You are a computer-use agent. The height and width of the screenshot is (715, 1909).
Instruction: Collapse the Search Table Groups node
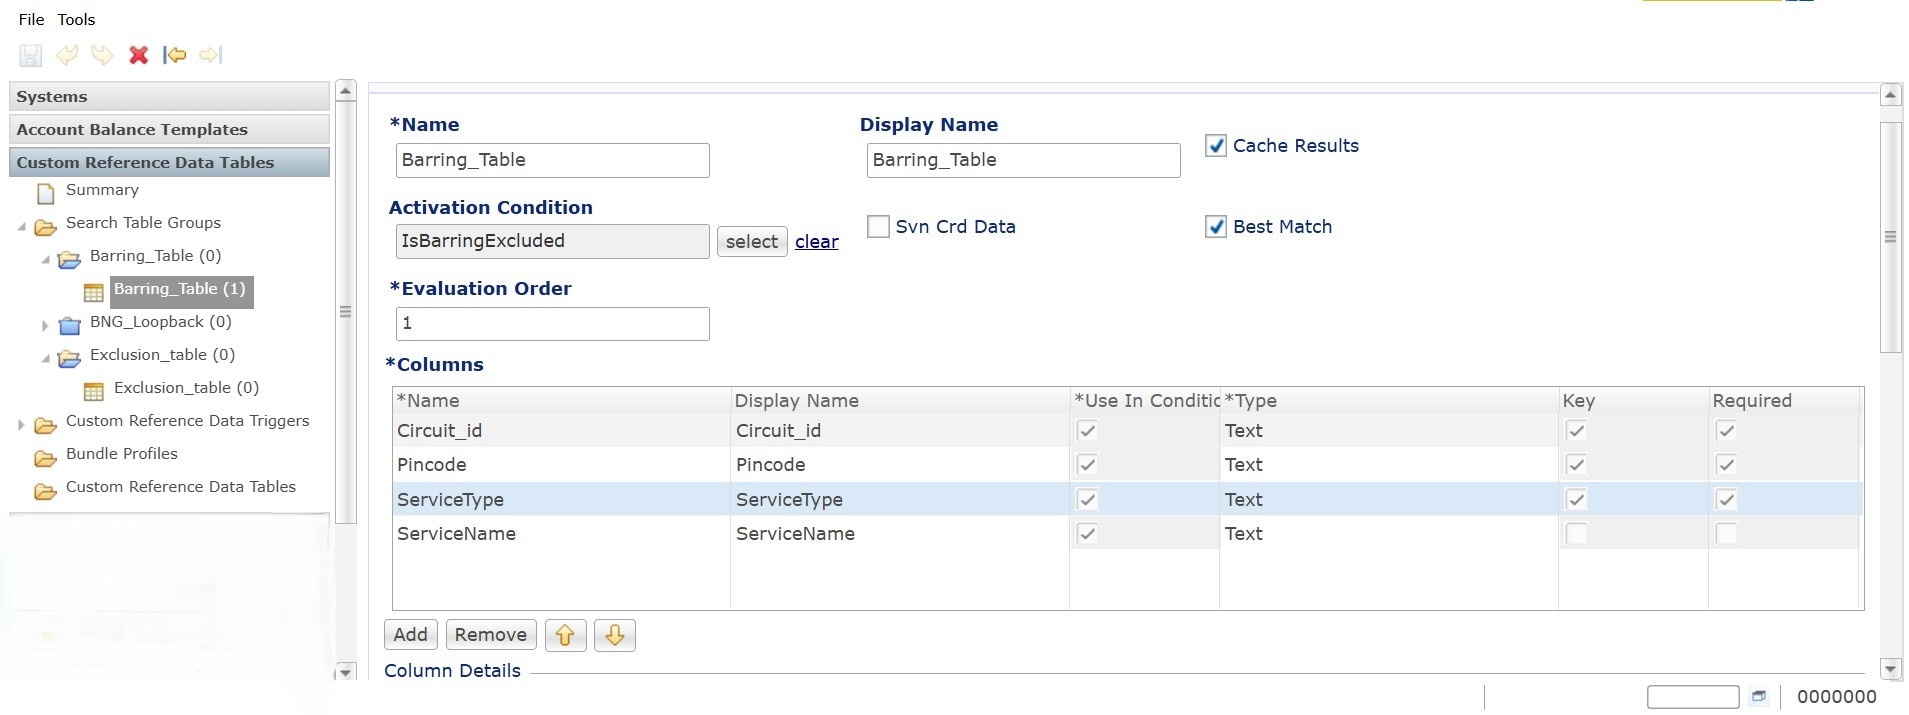tap(21, 227)
